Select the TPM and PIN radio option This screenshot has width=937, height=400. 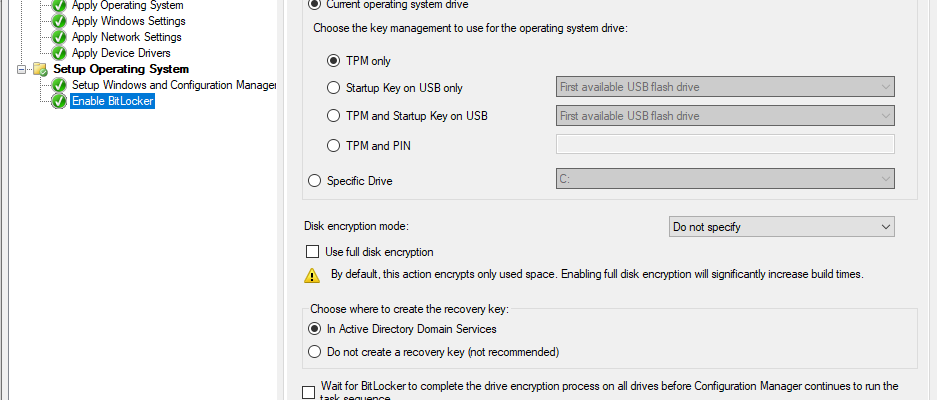[x=333, y=145]
